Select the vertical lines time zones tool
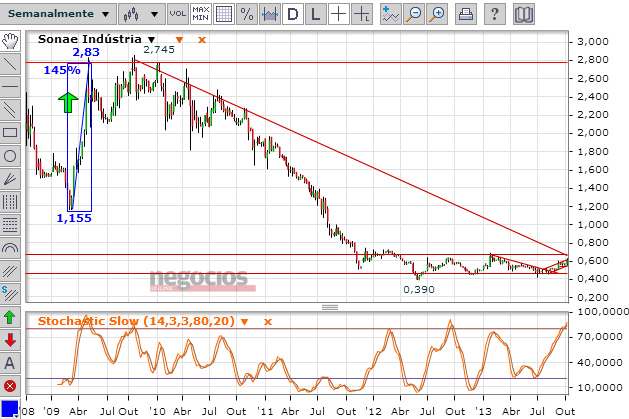This screenshot has height=419, width=629. point(10,202)
